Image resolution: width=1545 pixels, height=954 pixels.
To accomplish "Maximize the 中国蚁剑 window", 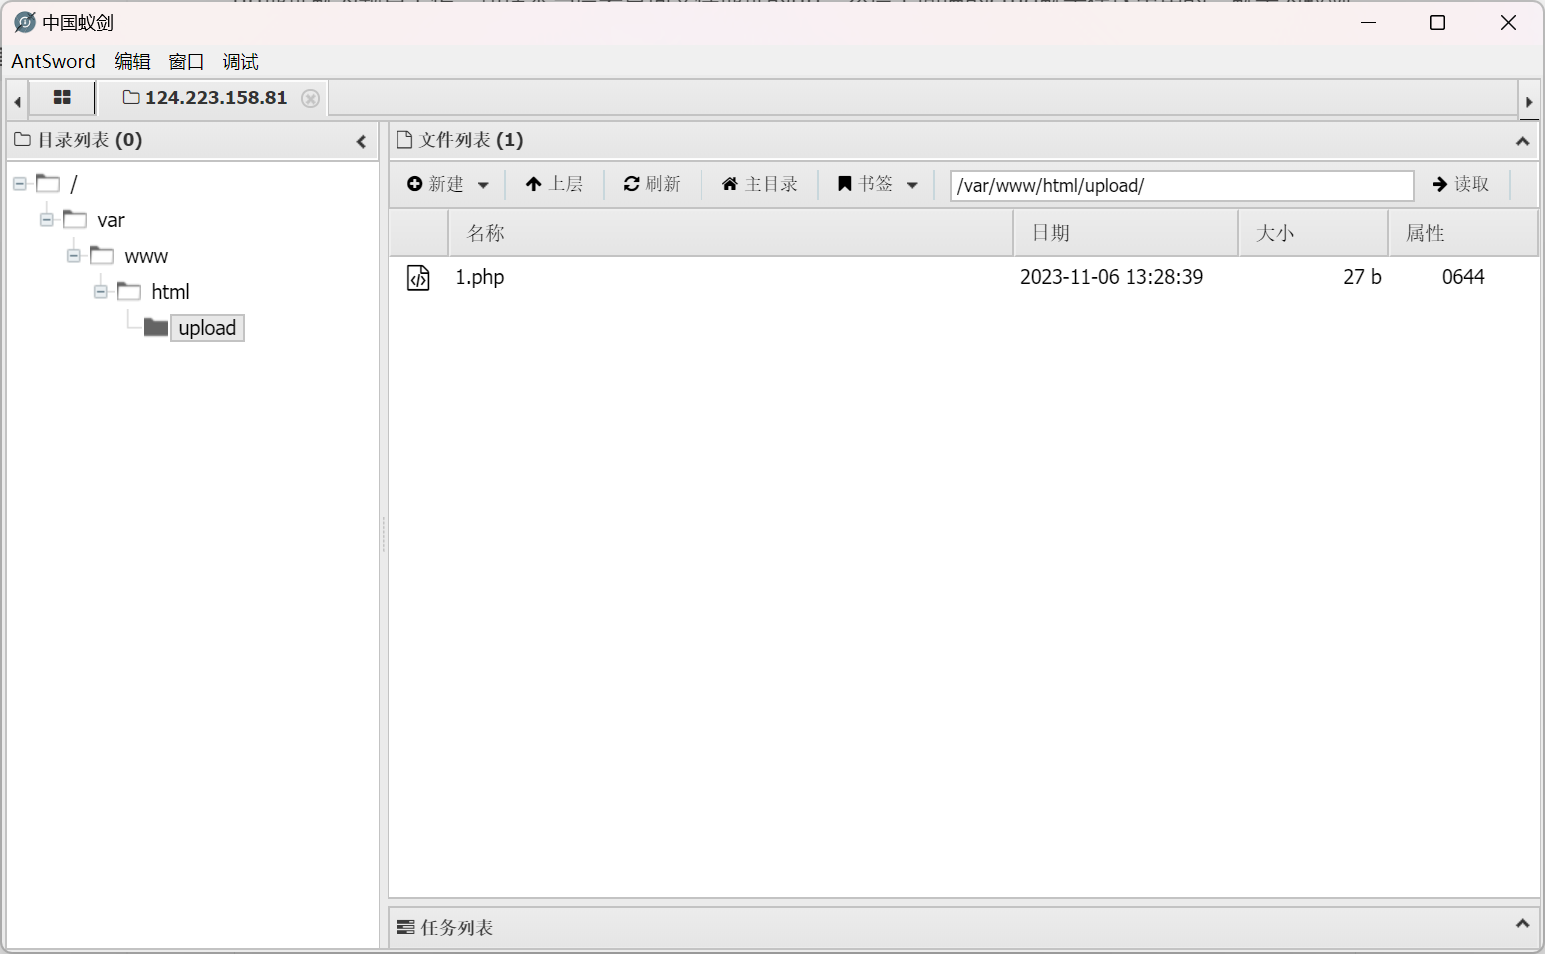I will [1437, 22].
